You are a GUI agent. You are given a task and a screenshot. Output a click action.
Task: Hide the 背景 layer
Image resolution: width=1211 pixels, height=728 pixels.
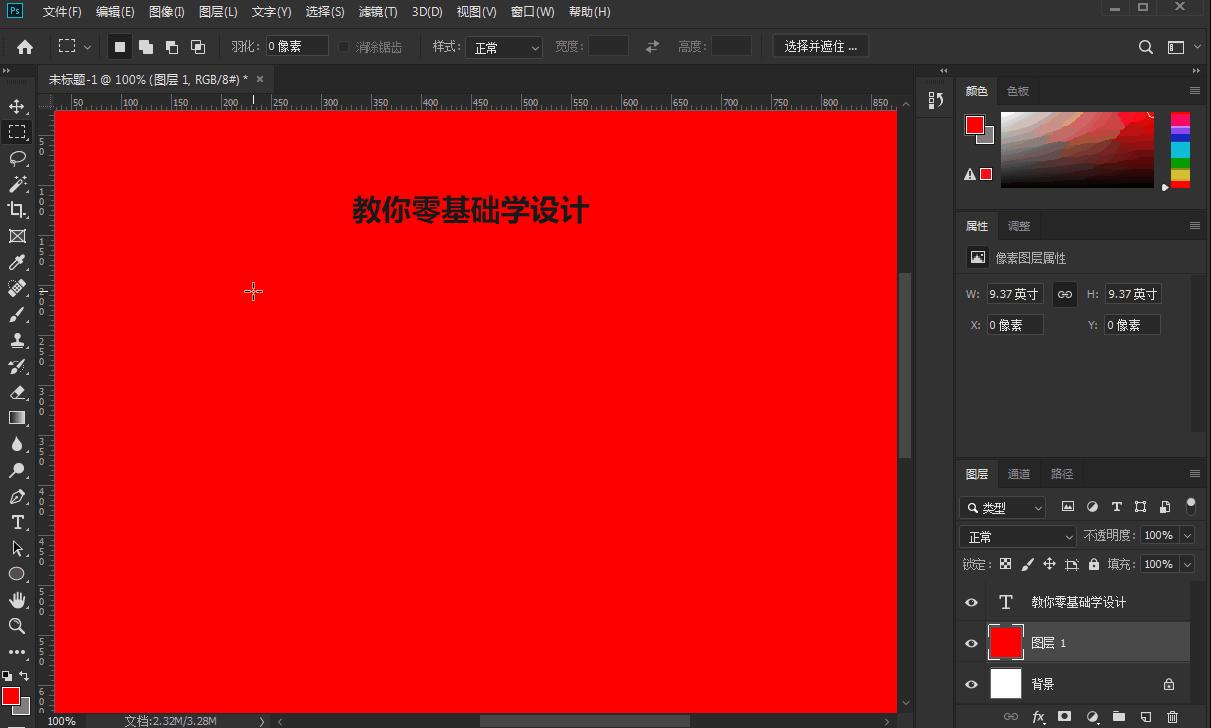(x=971, y=684)
